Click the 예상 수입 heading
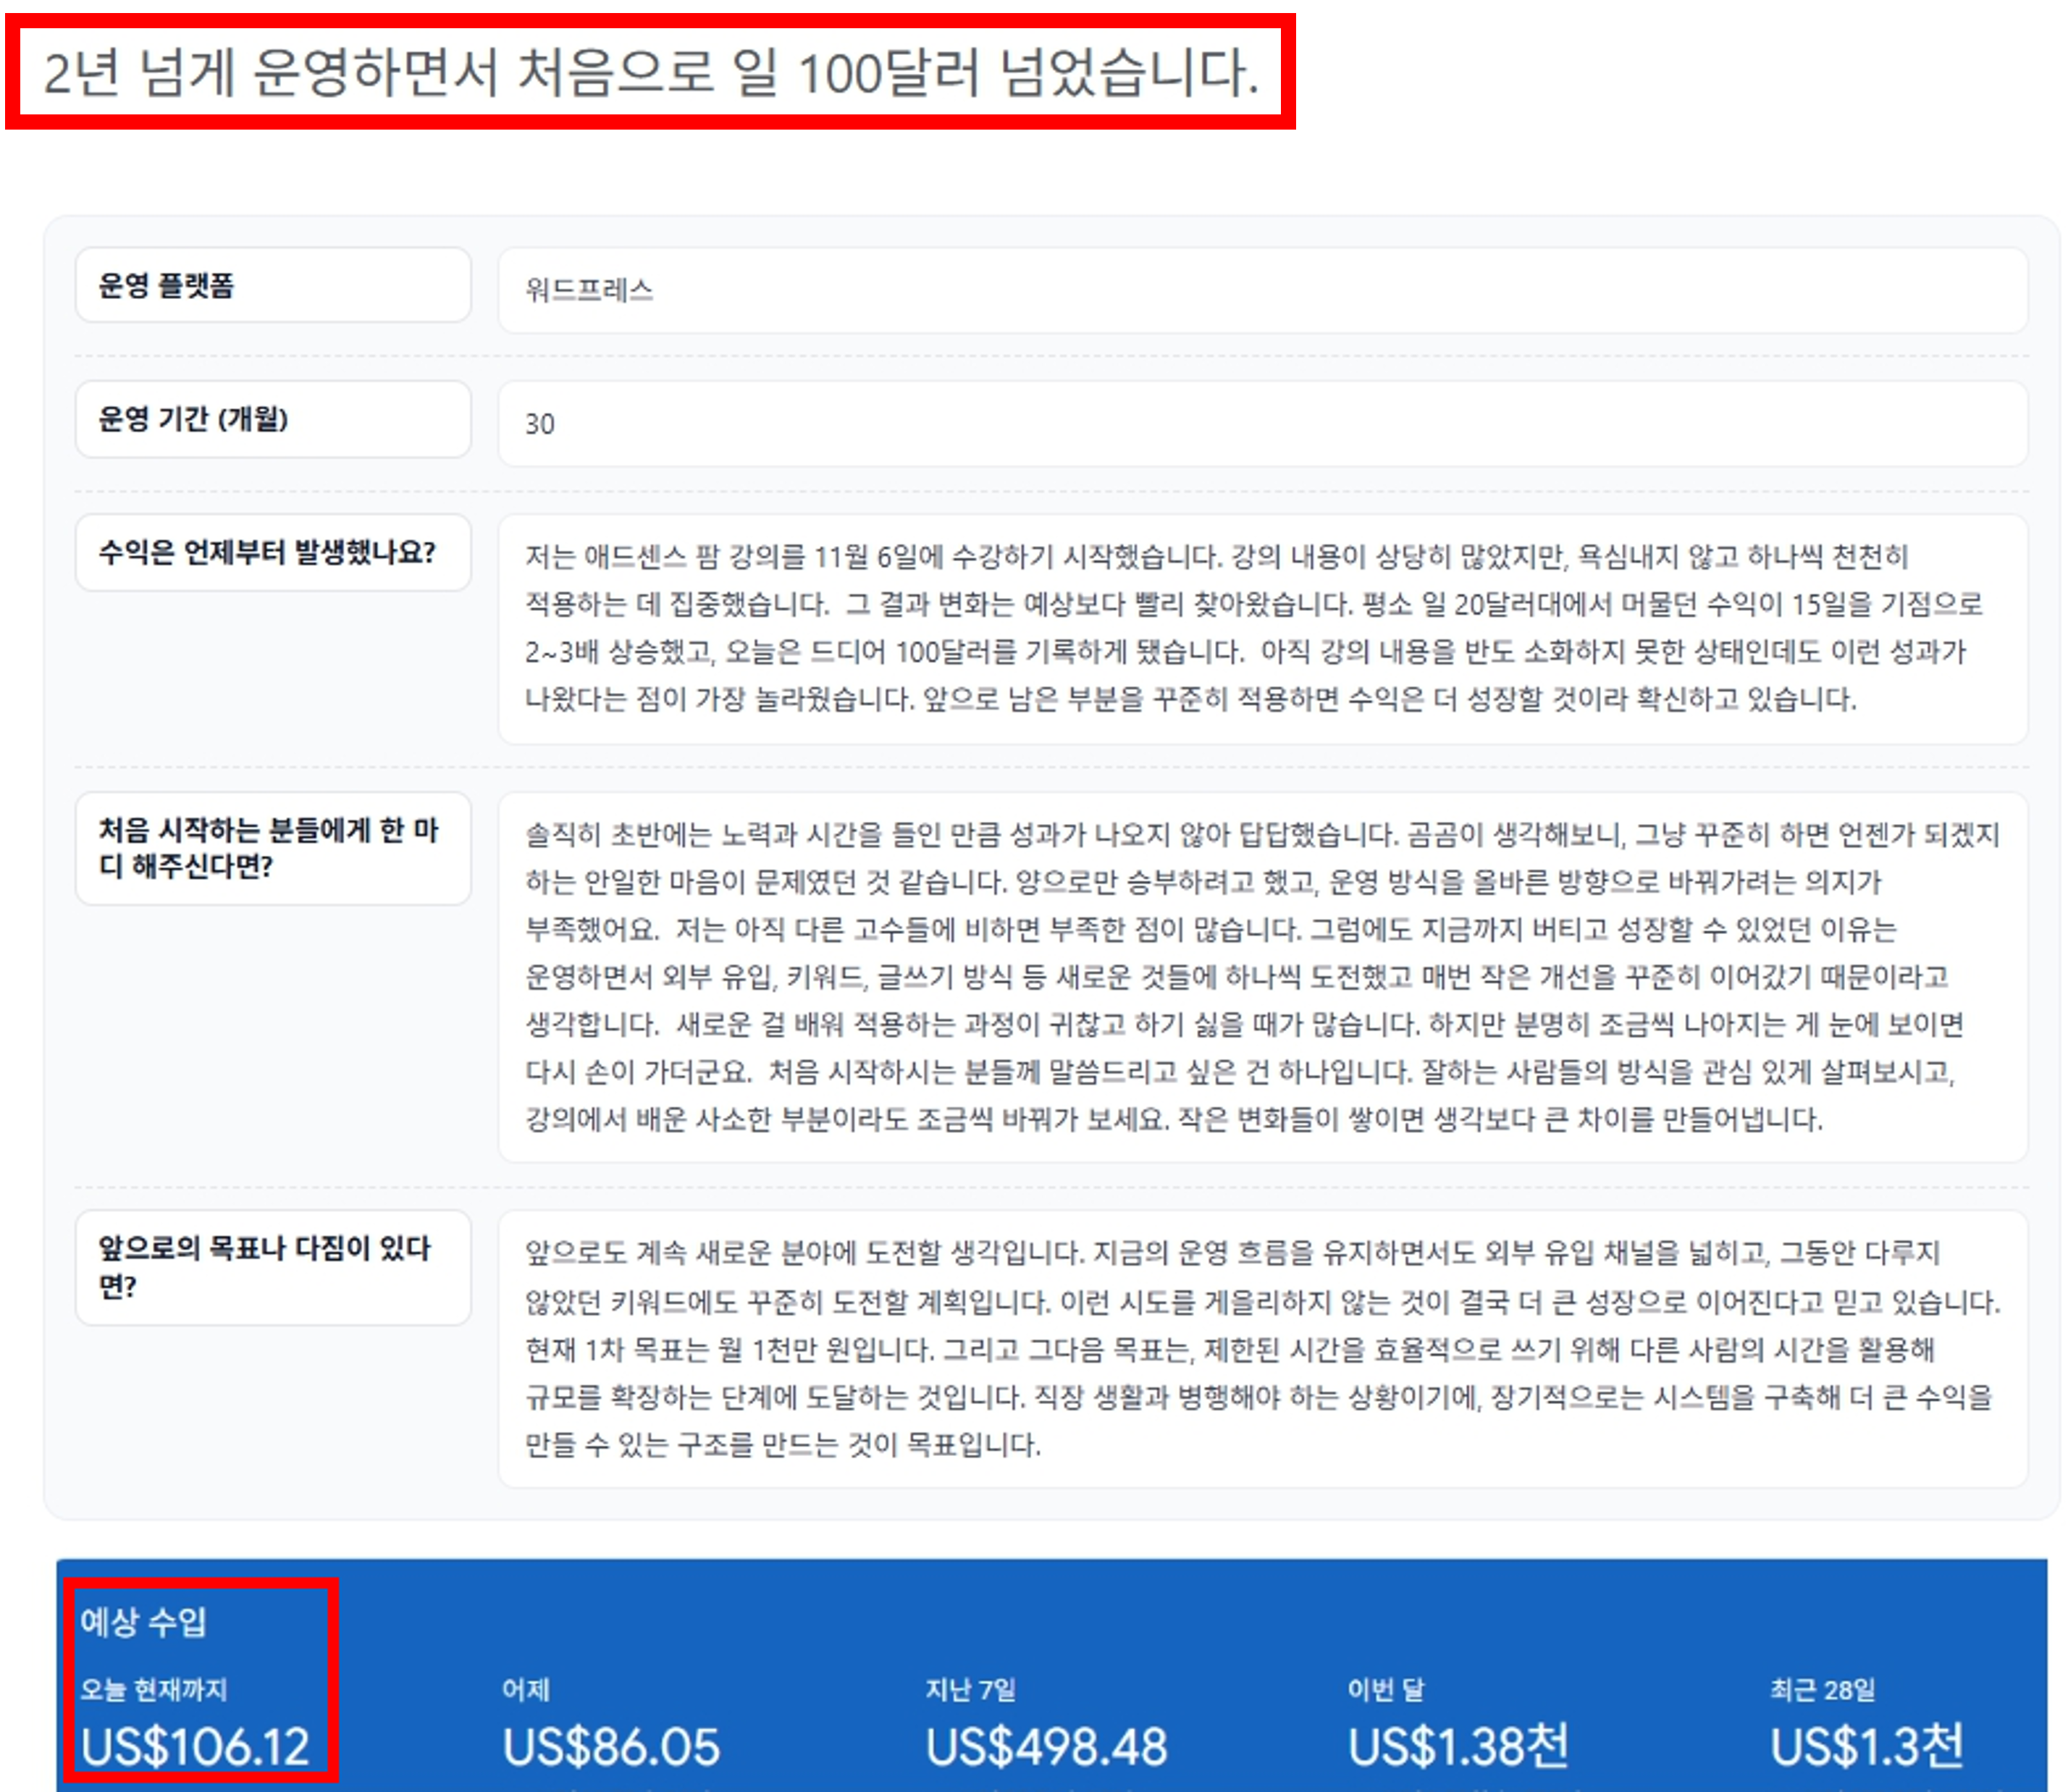This screenshot has width=2068, height=1792. point(143,1621)
